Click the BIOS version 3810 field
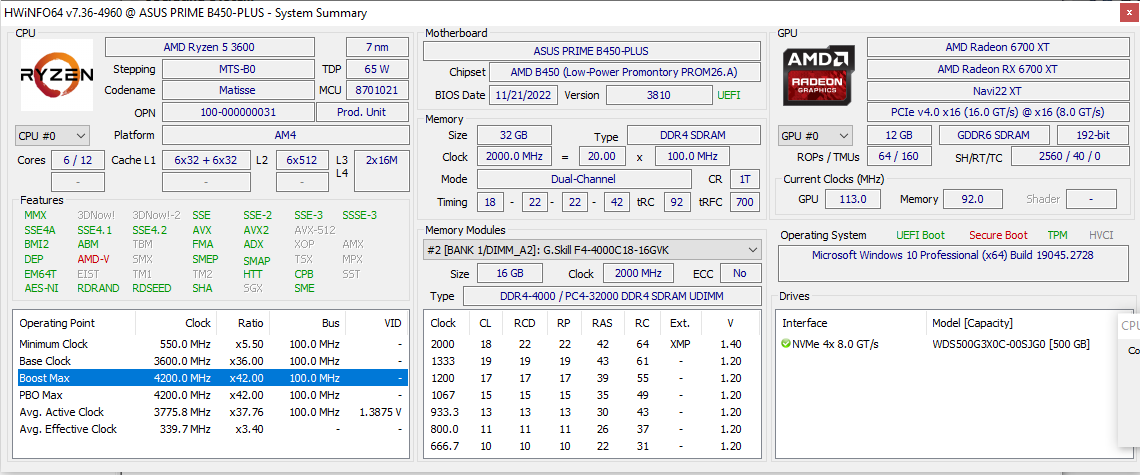 (x=659, y=95)
